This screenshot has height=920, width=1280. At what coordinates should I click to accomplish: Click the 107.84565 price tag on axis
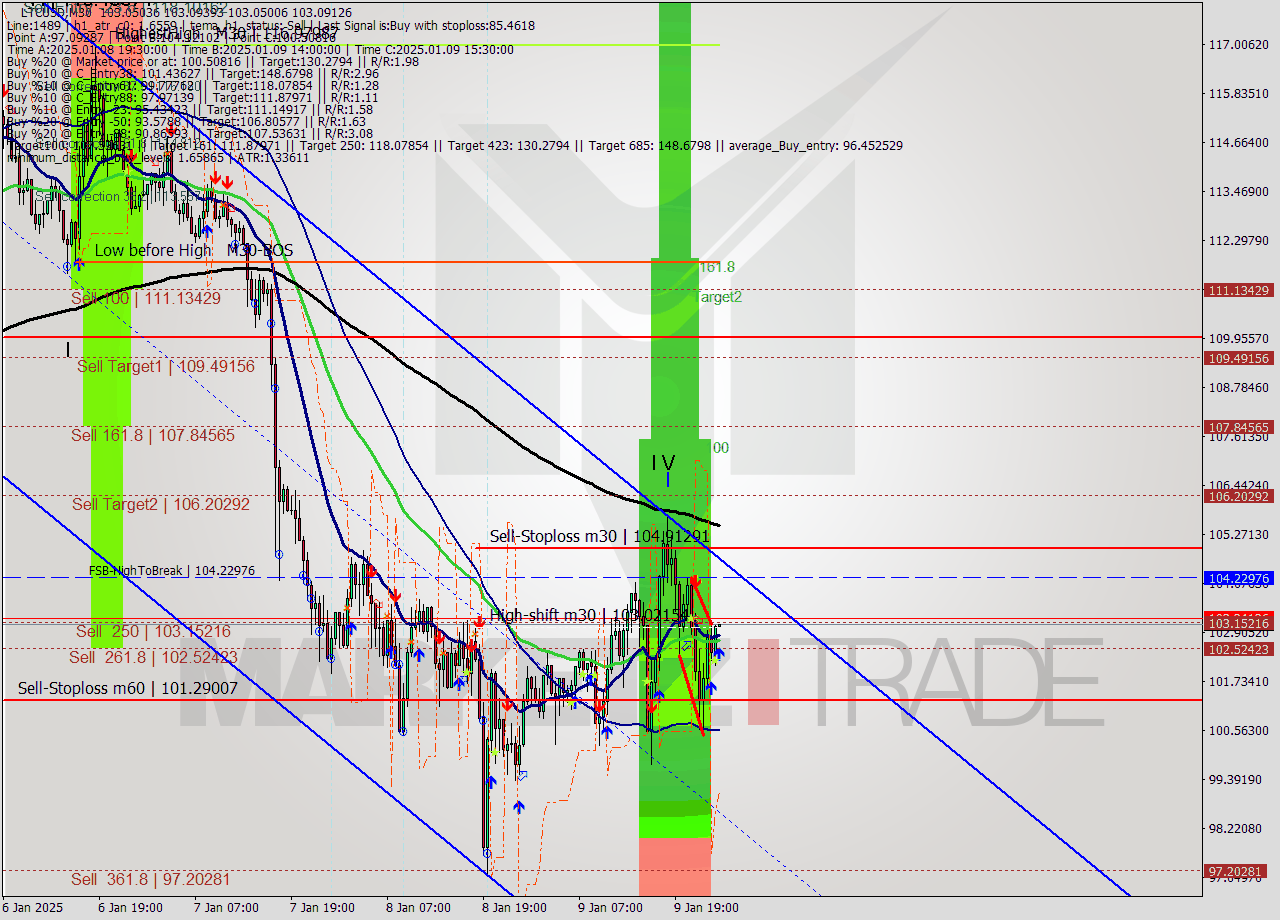(x=1239, y=427)
